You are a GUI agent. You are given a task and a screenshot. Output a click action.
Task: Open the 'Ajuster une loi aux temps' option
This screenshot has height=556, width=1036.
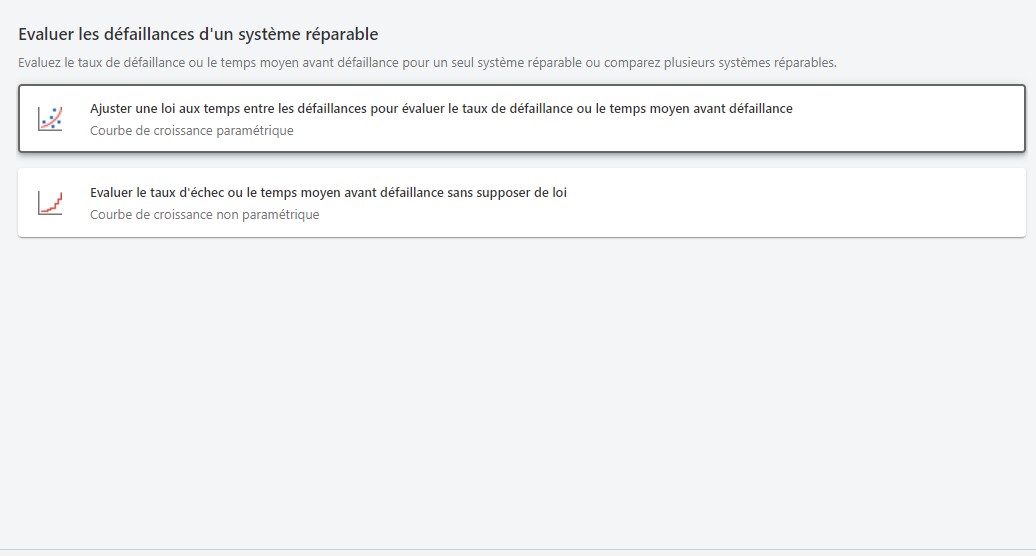(440, 108)
